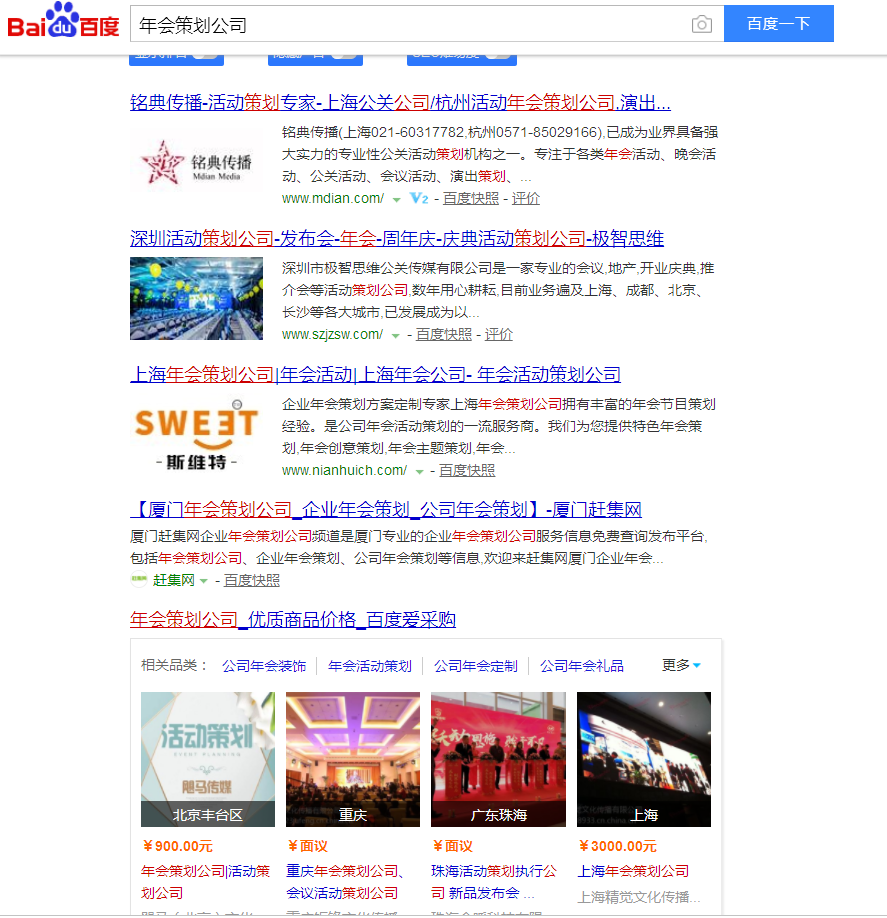Open 百度快照 for the nianhuich.com result
887x918 pixels.
pyautogui.click(x=467, y=470)
